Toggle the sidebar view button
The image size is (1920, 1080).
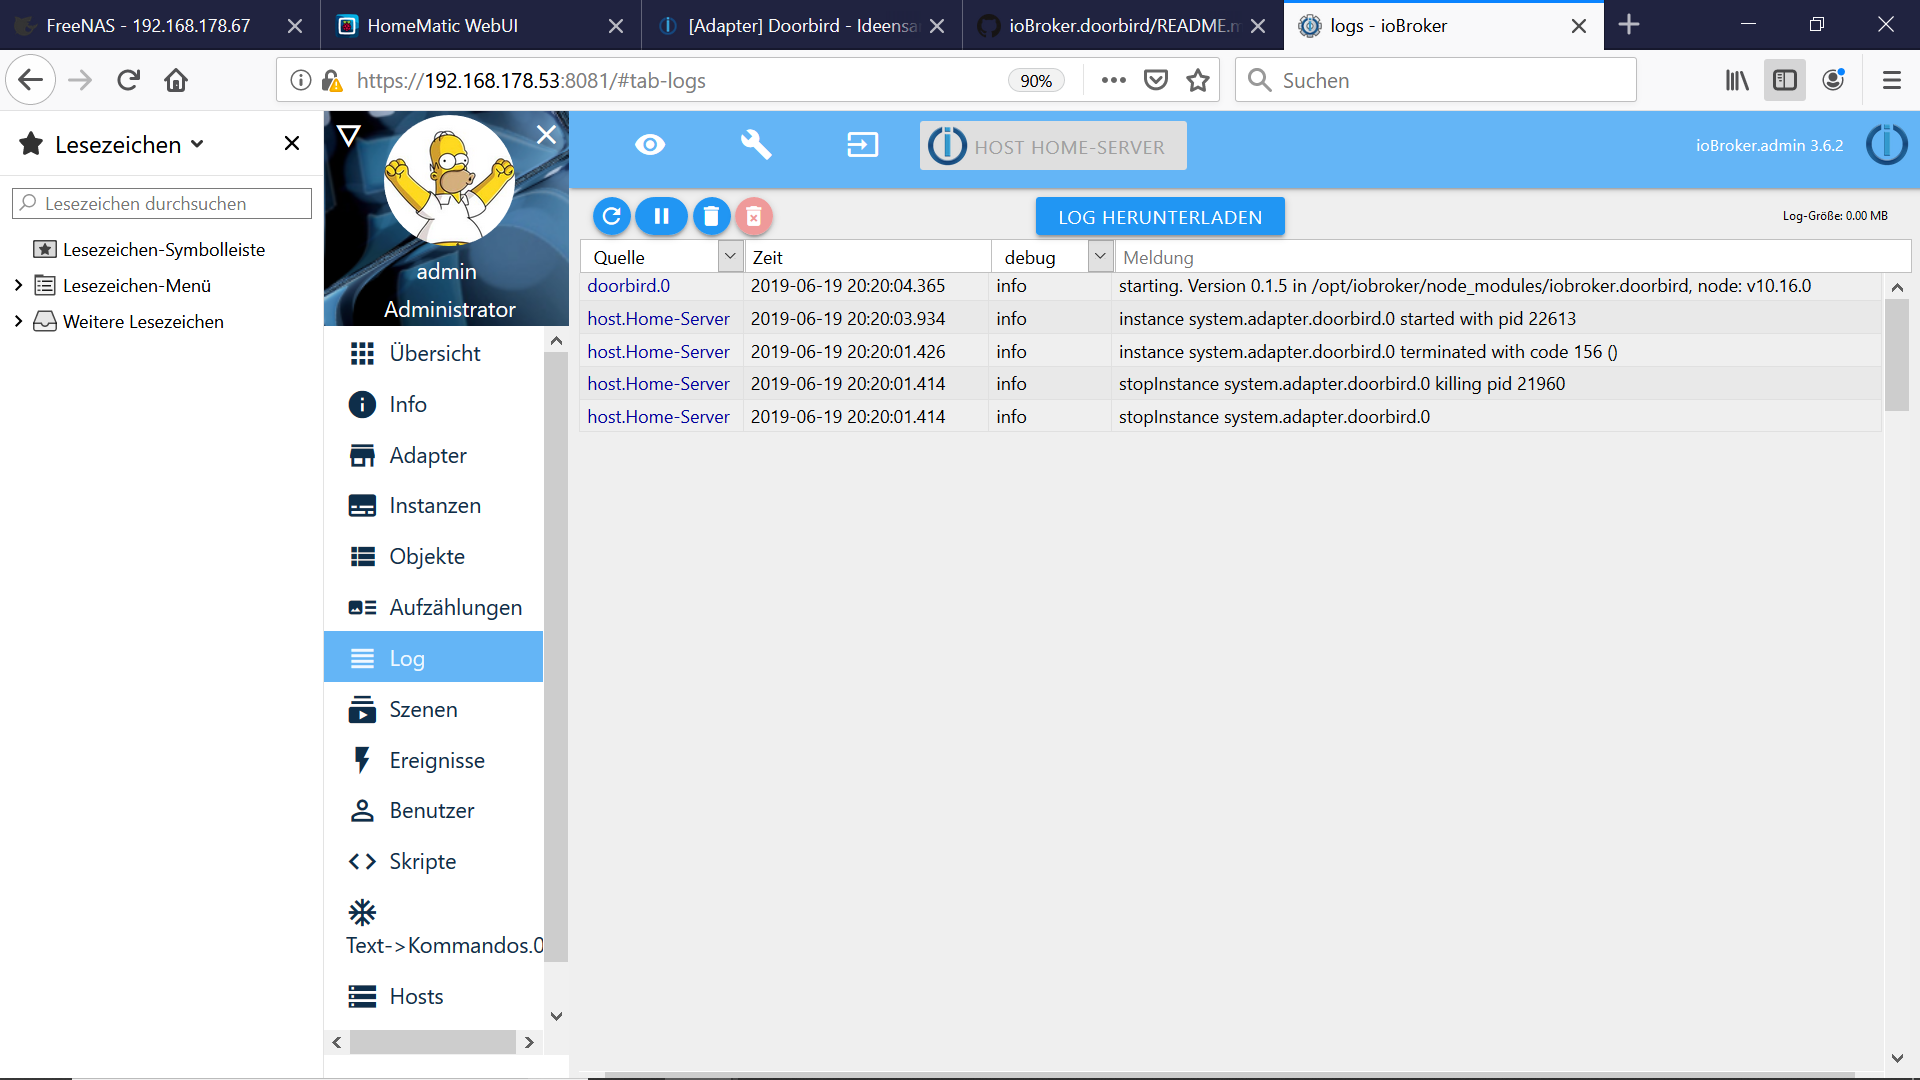pyautogui.click(x=1785, y=80)
